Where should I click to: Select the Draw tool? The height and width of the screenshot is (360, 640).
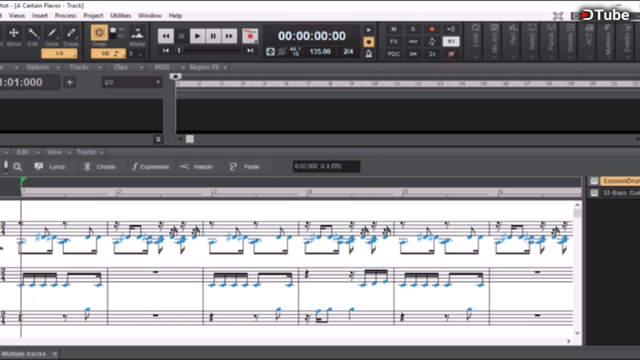coord(52,36)
